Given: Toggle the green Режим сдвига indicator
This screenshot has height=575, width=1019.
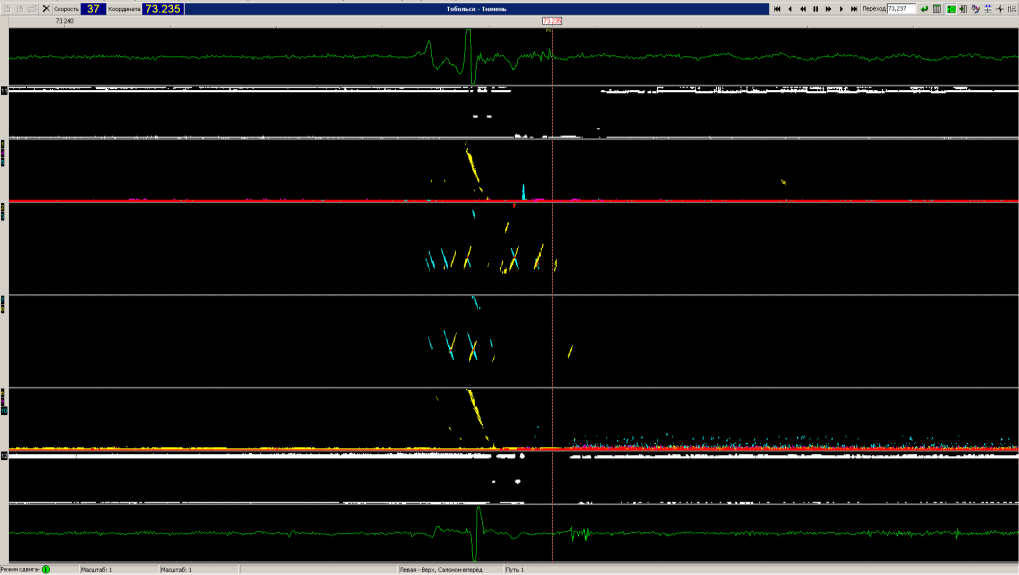Looking at the screenshot, I should [46, 569].
